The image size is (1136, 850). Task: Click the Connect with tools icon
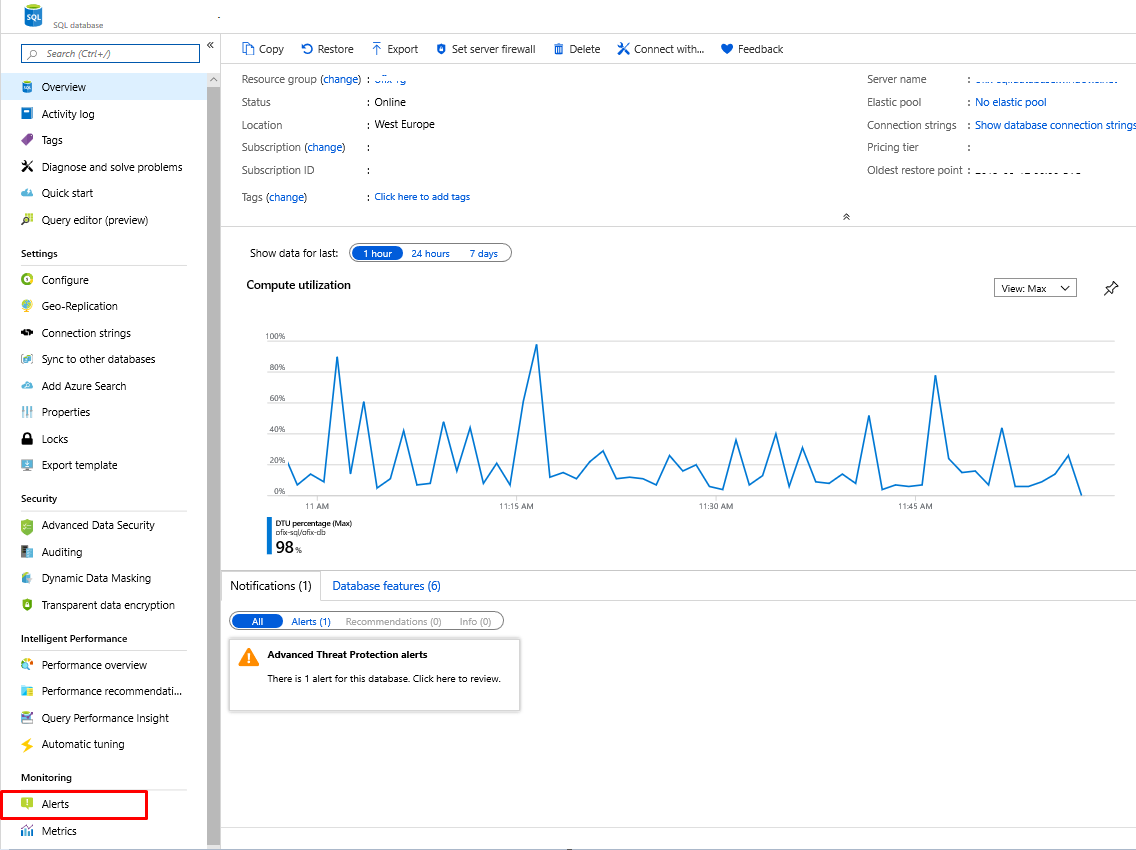click(x=623, y=49)
